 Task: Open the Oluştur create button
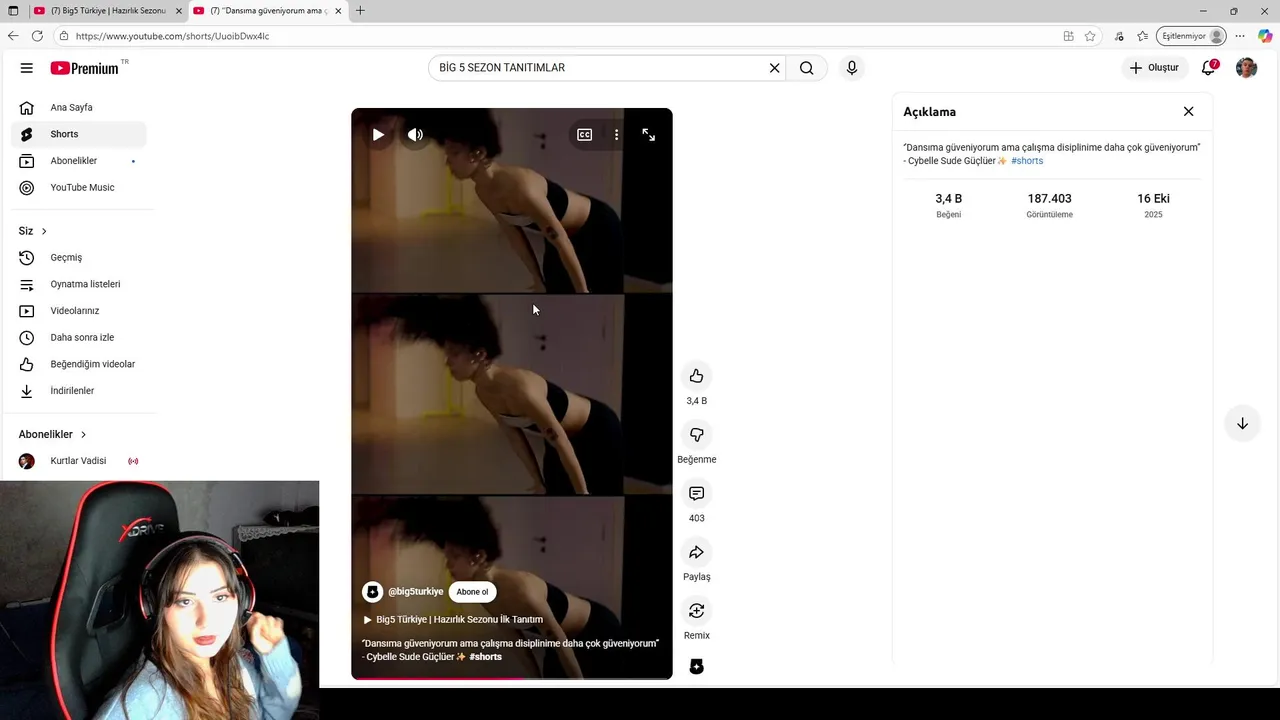[x=1155, y=68]
